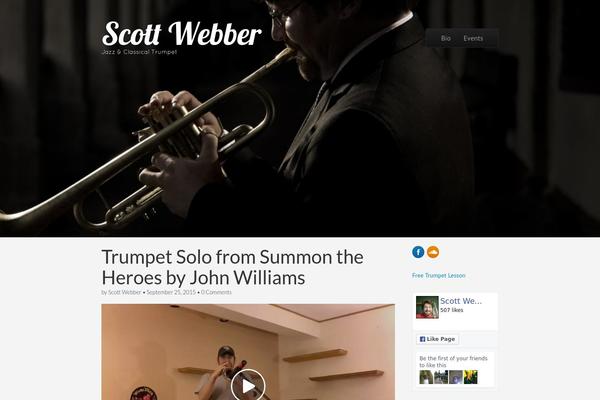The image size is (600, 400).
Task: Select the second friend thumbnail in the Facebook widget
Action: coord(441,377)
